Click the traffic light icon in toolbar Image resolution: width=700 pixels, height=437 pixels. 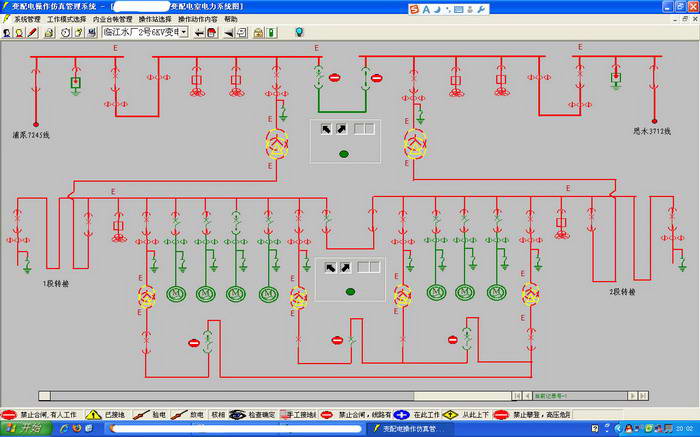point(271,32)
